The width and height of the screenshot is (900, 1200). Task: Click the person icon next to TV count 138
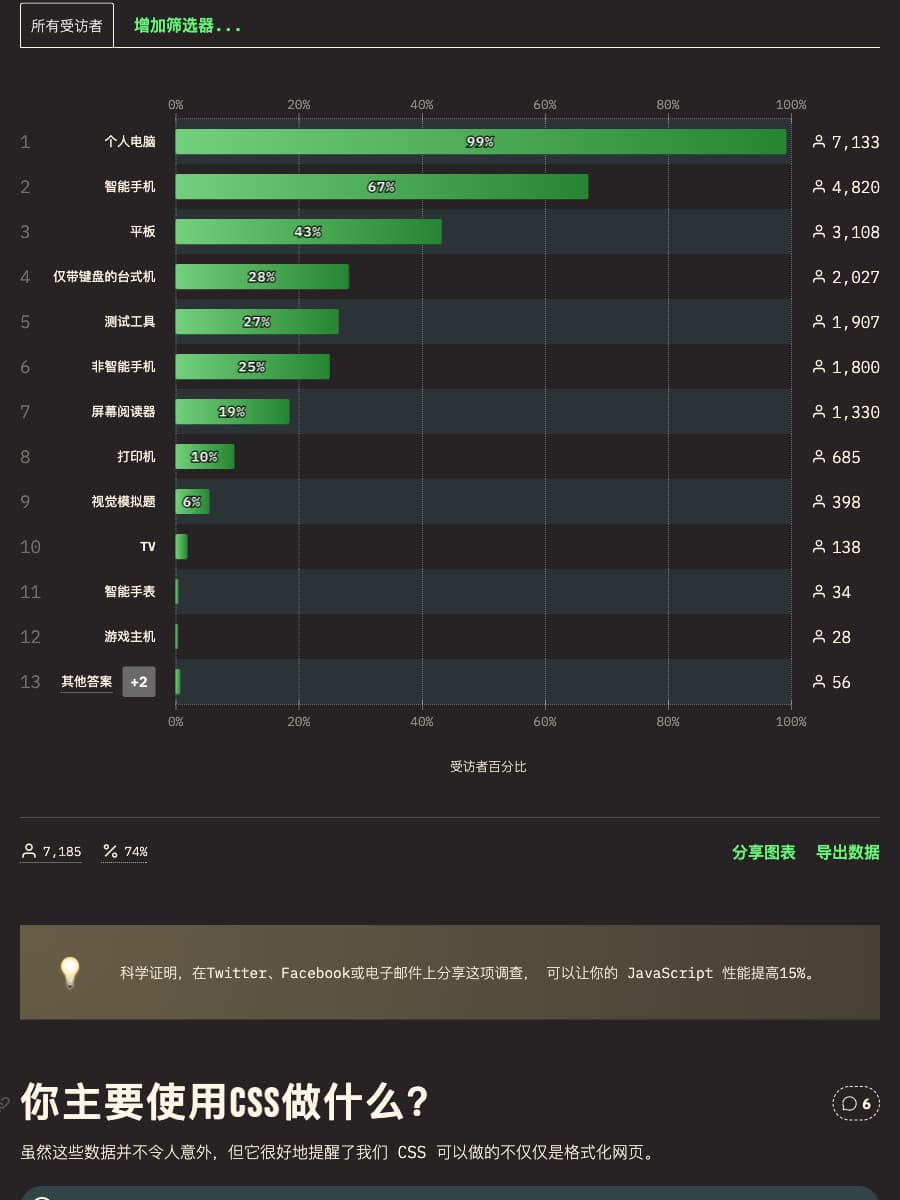818,547
